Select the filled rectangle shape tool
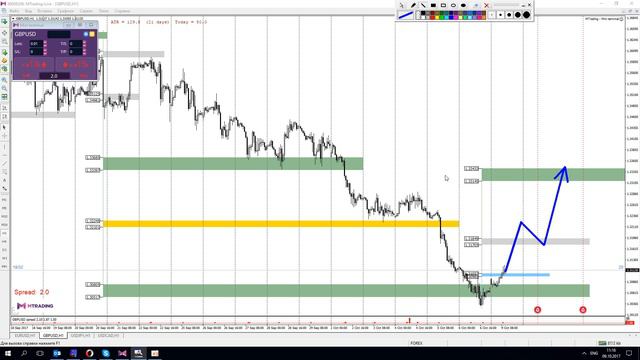The height and width of the screenshot is (360, 640). [x=433, y=5]
